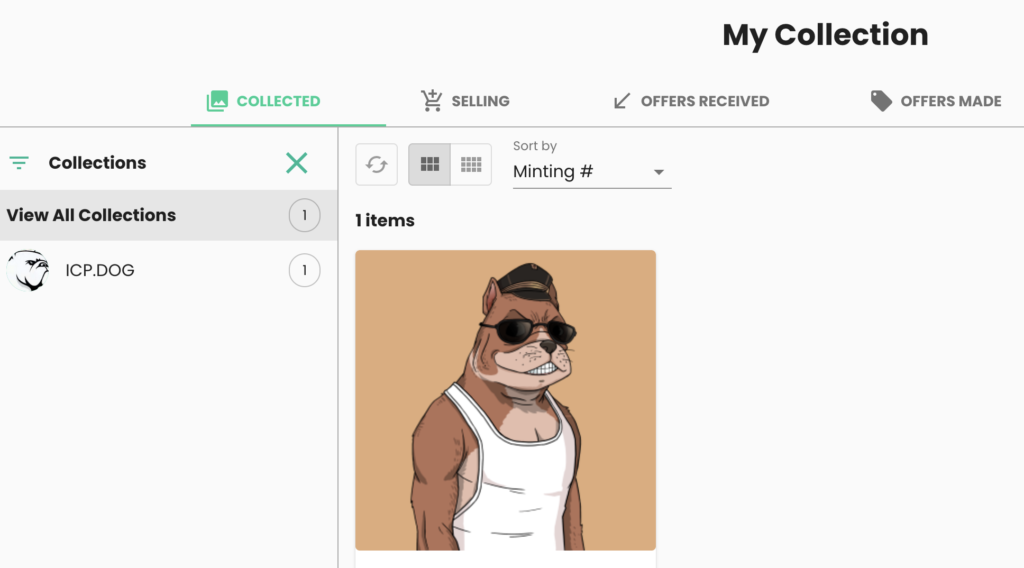This screenshot has height=568, width=1024.
Task: Open the Sort by Minting # dropdown
Action: 592,172
